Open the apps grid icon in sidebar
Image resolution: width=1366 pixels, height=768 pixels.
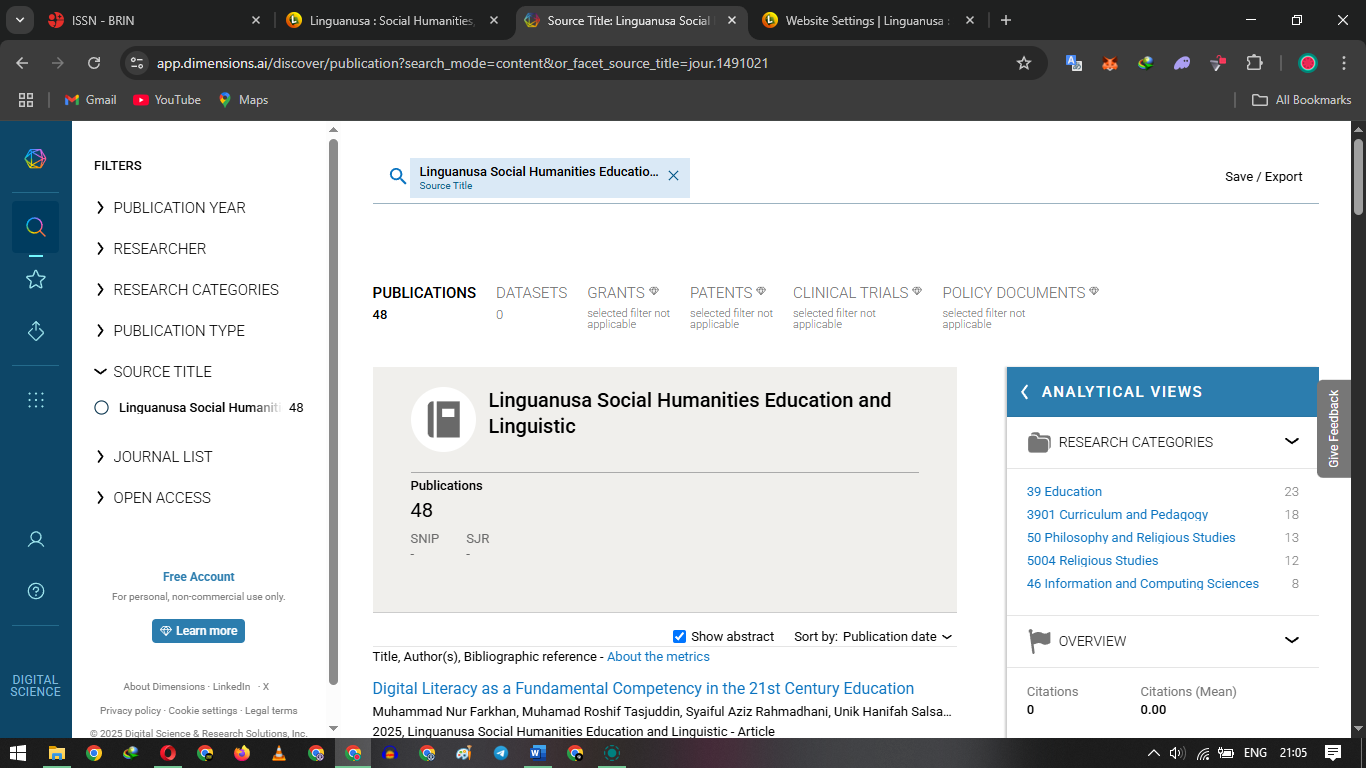coord(35,400)
